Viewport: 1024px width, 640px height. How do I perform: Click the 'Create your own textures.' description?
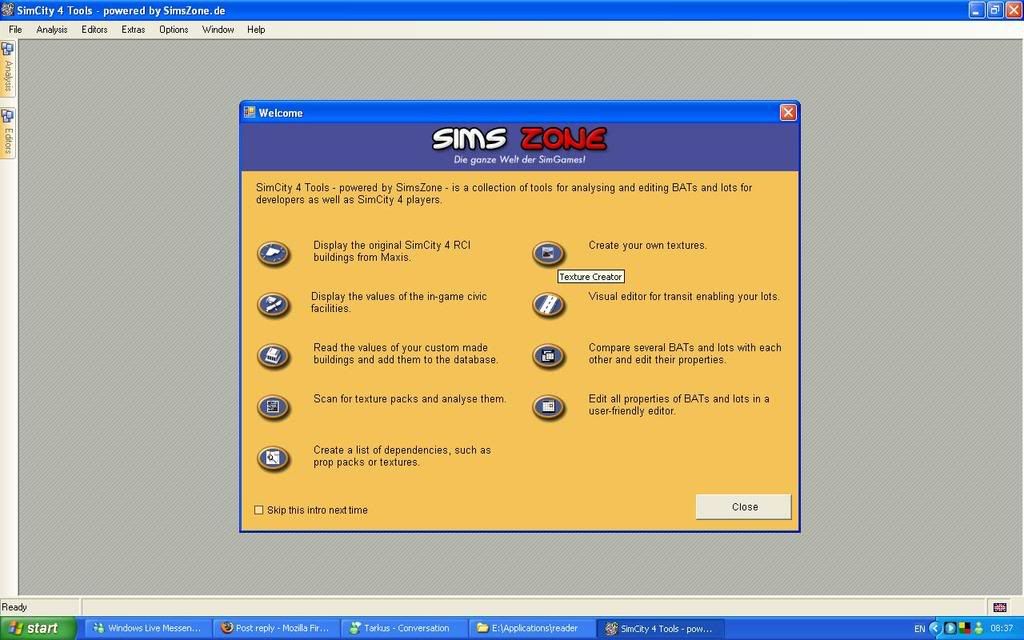pos(647,246)
